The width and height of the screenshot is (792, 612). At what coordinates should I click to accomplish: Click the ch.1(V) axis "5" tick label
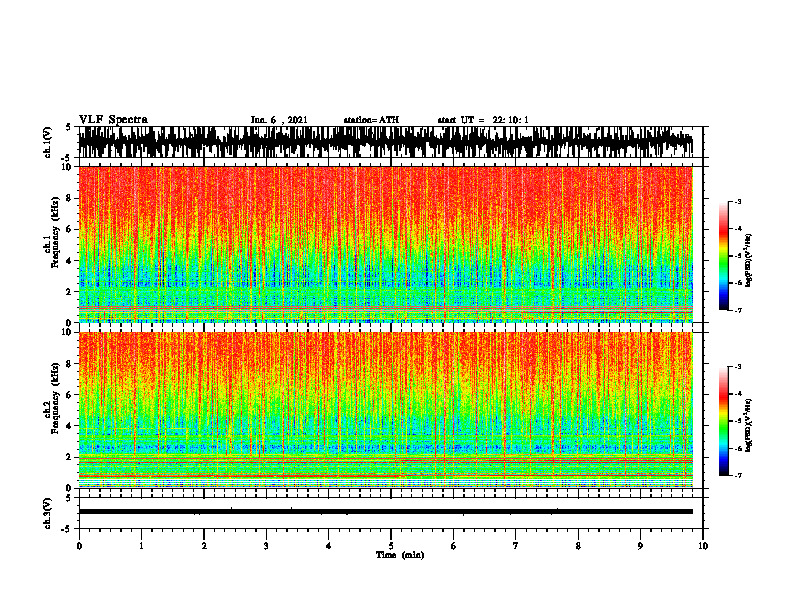[x=69, y=127]
